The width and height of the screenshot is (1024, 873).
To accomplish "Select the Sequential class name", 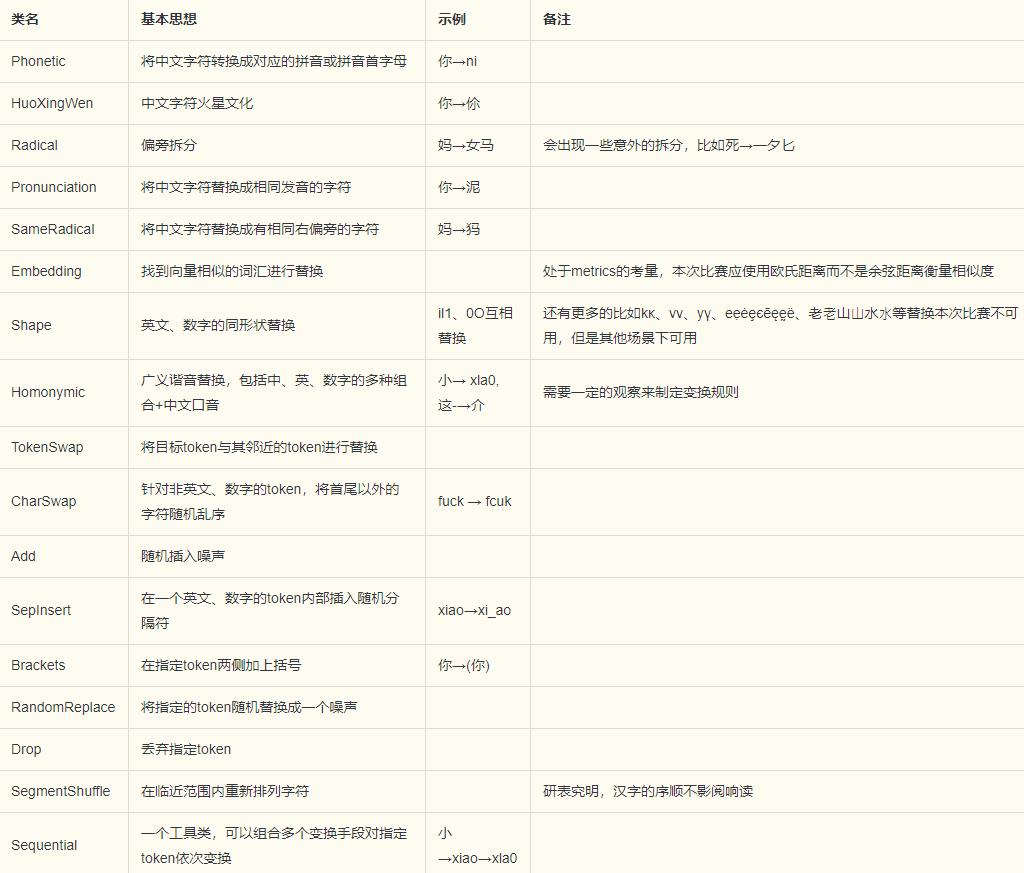I will 44,845.
